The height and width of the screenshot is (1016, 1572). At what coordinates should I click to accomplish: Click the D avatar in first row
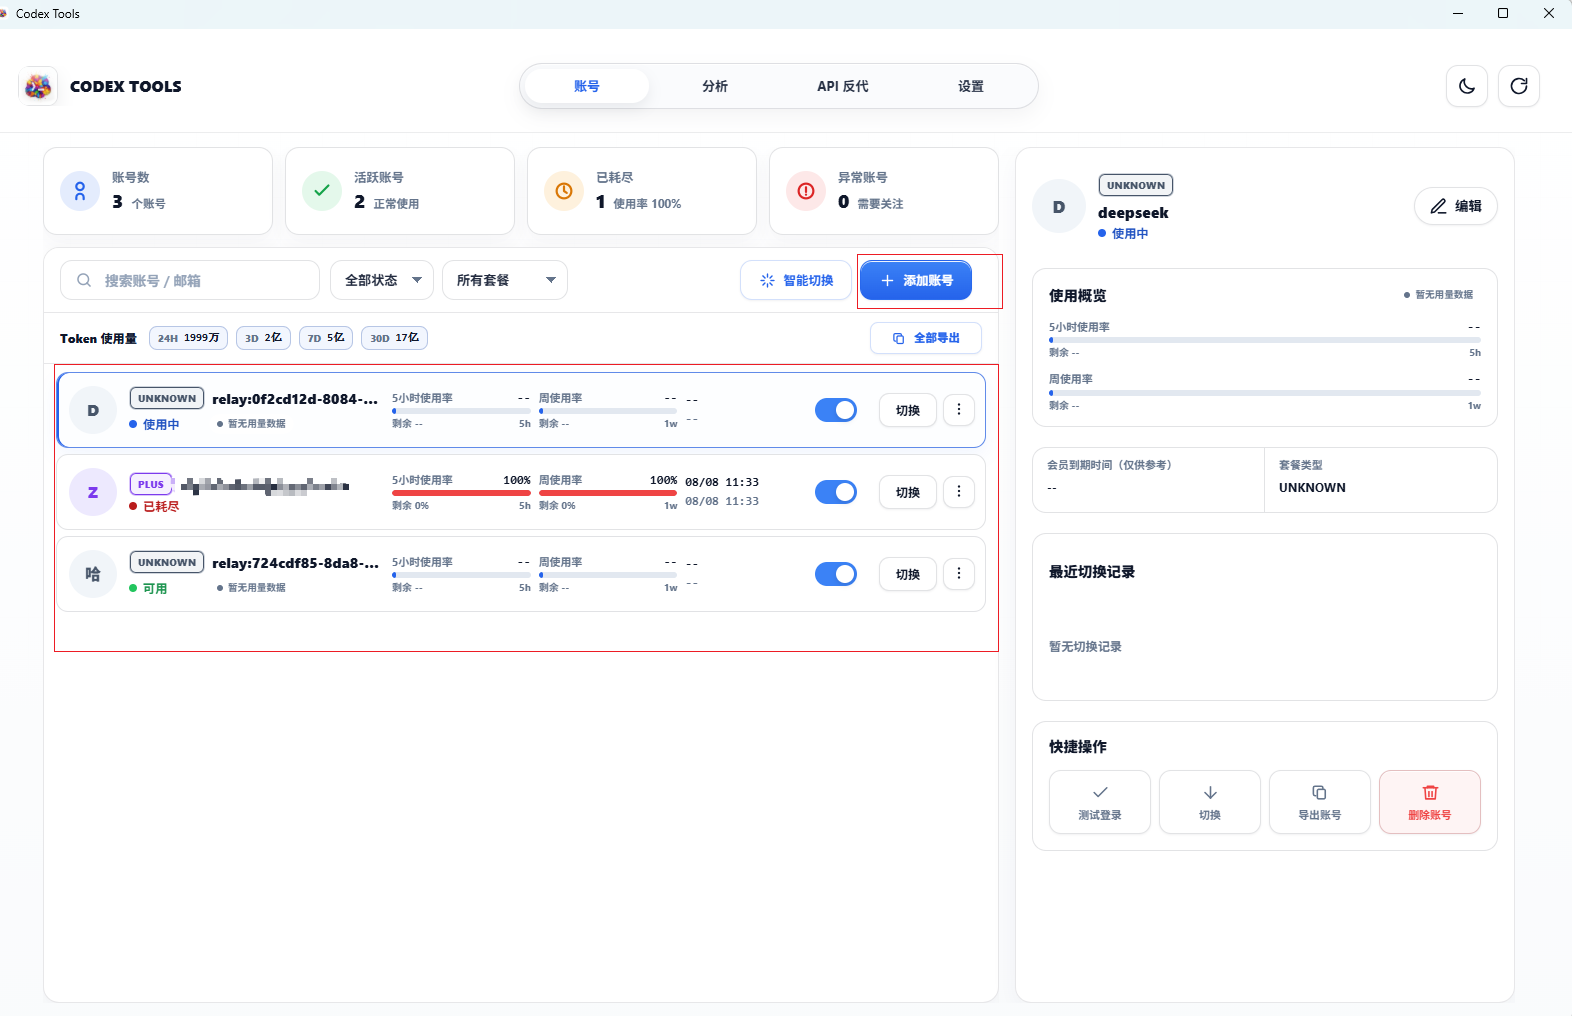[x=93, y=411]
